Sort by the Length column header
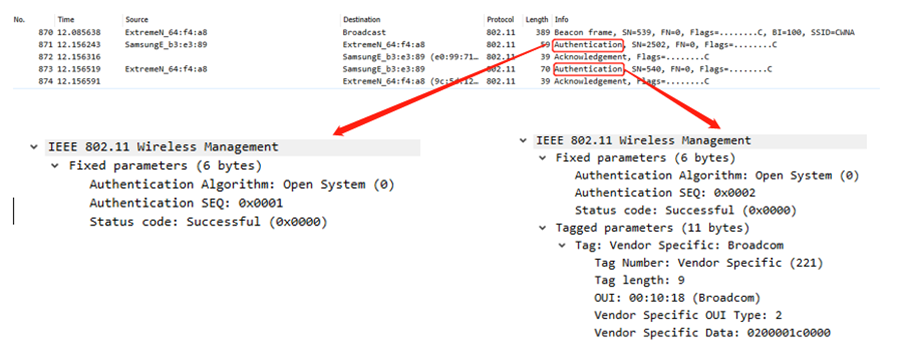Viewport: 900px width, 360px height. (537, 20)
